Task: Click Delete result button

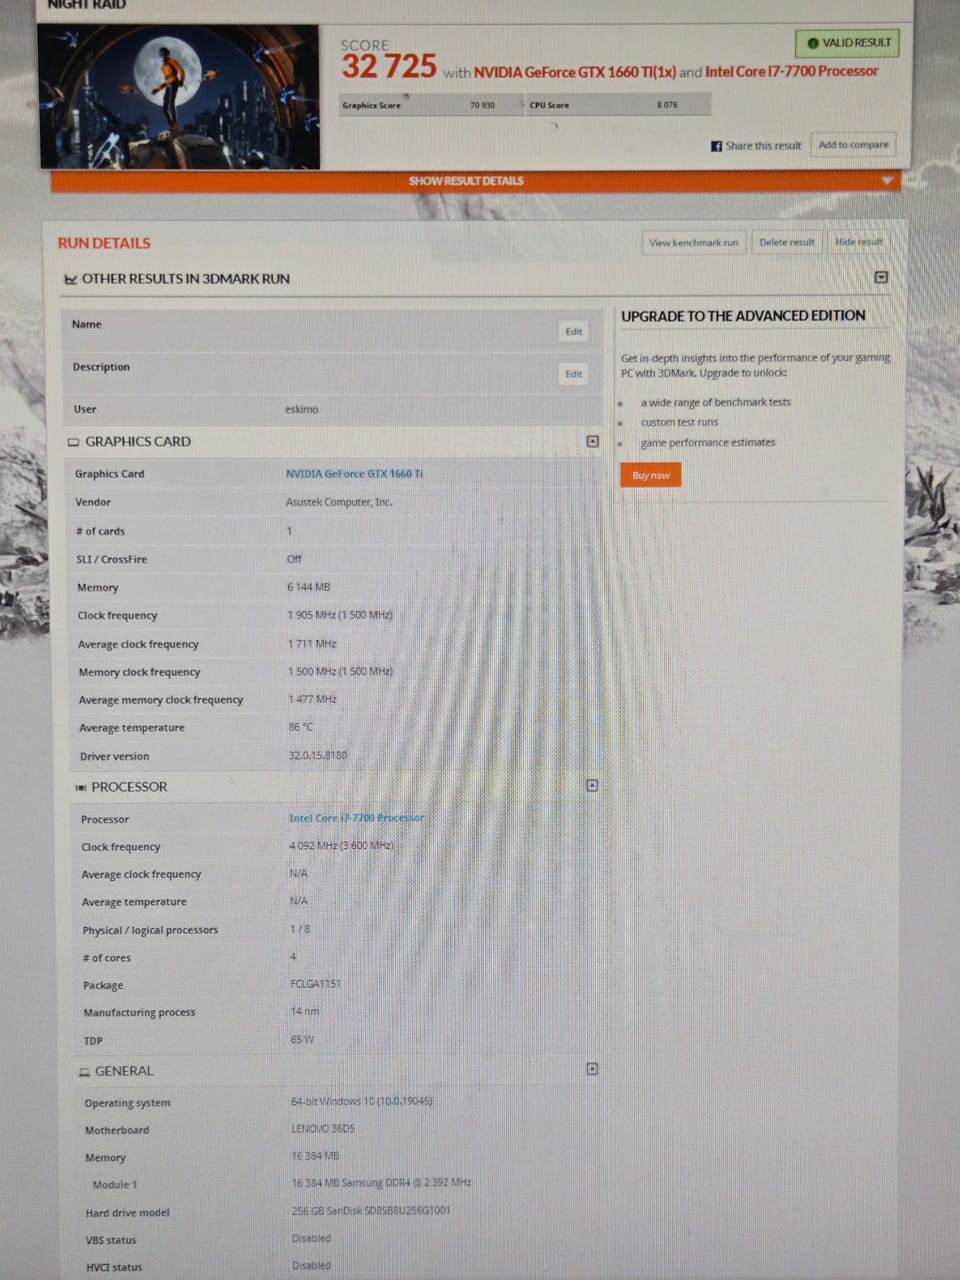Action: click(786, 242)
